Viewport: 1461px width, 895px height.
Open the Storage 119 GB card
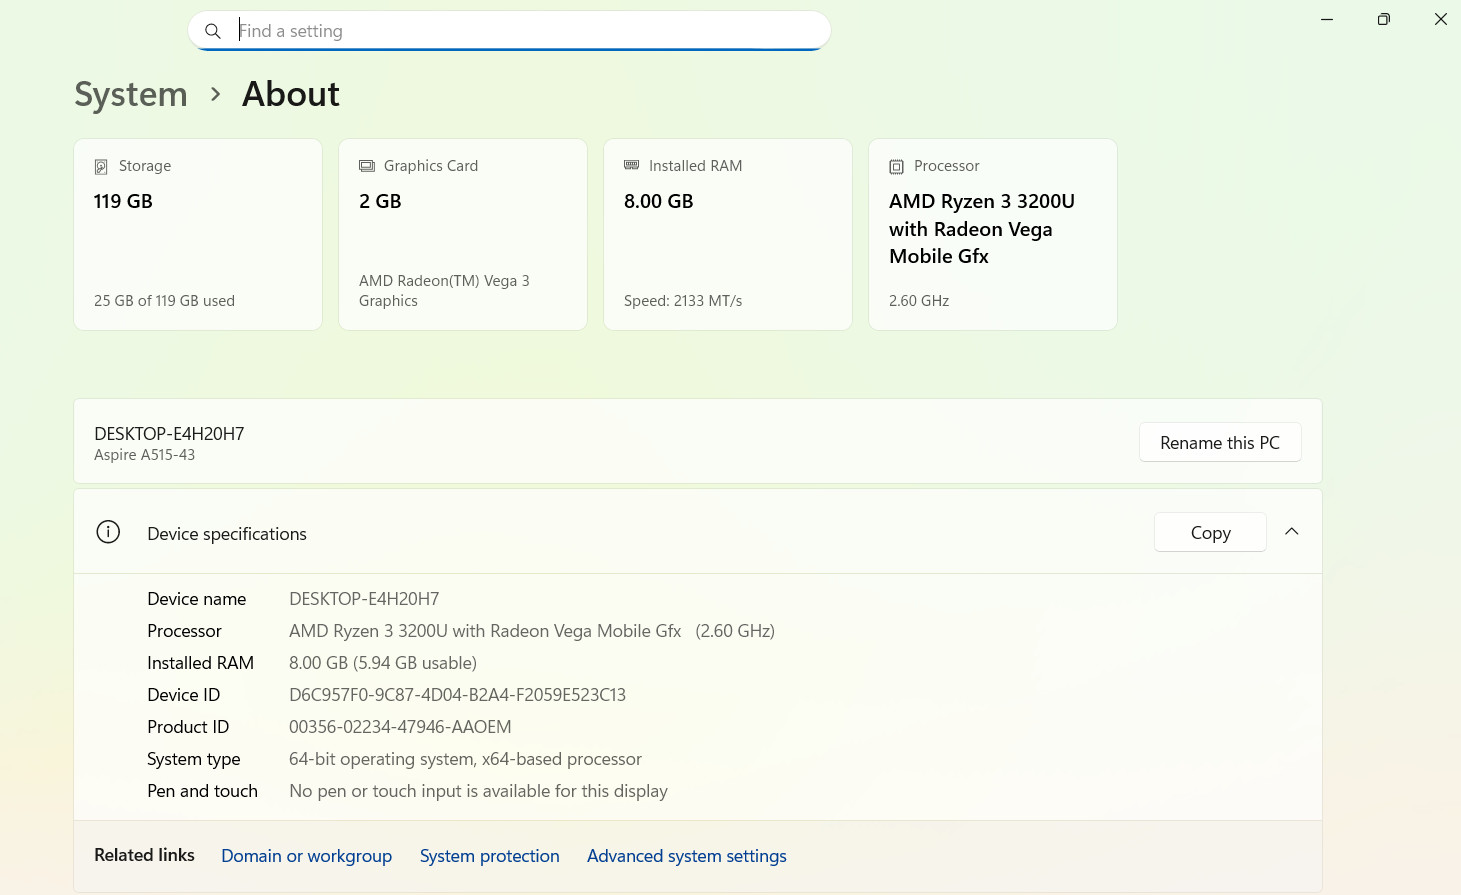(198, 234)
